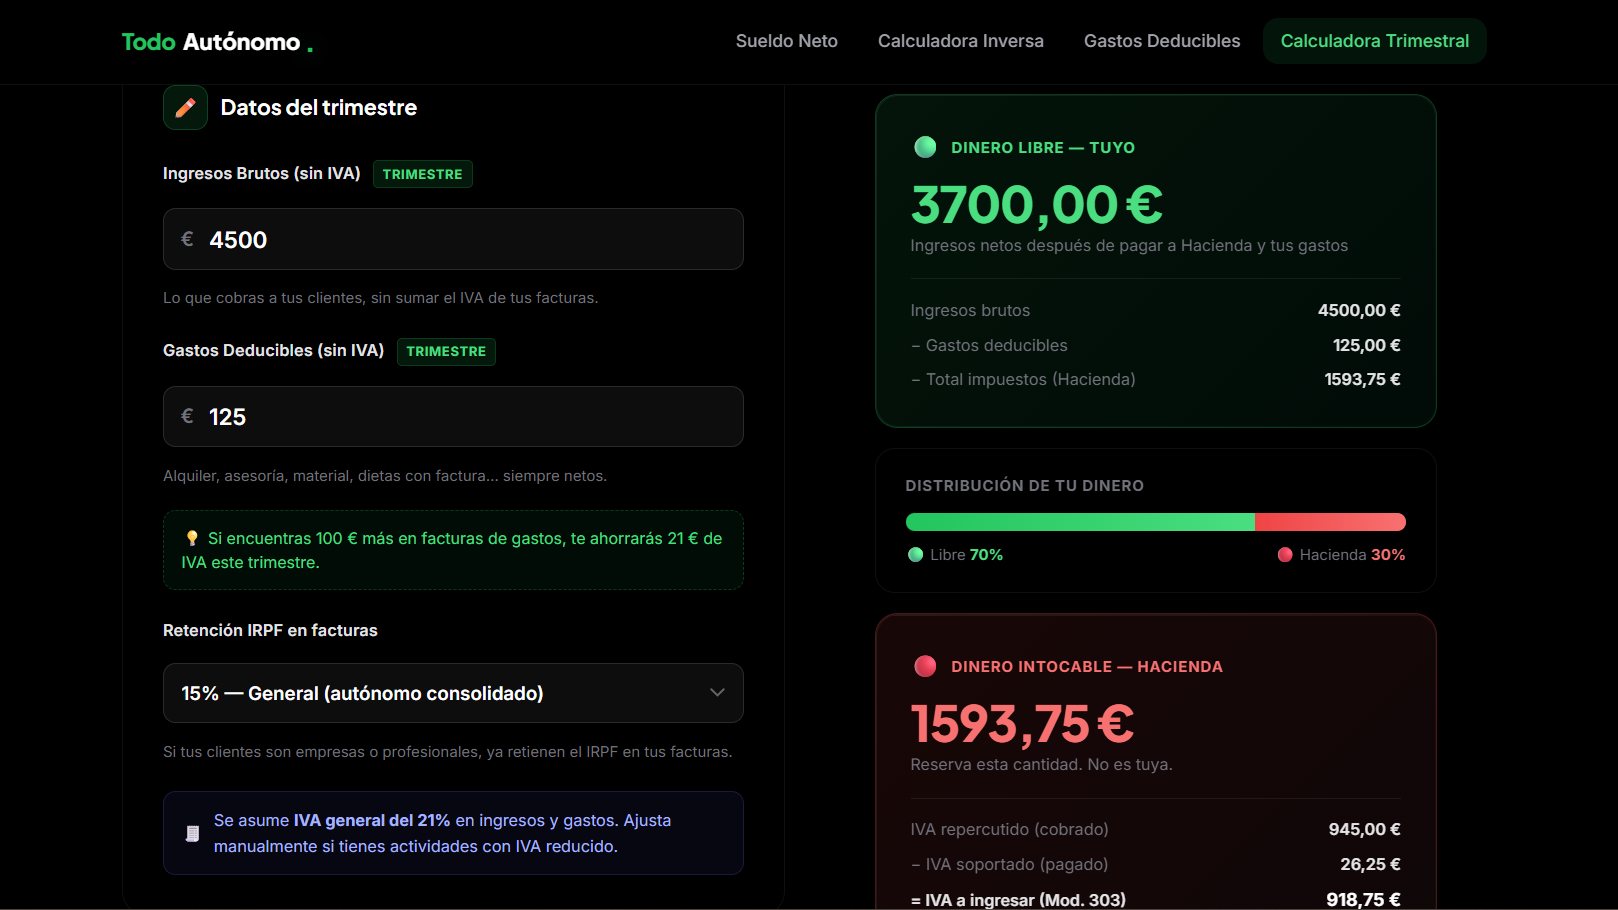The width and height of the screenshot is (1618, 910).
Task: Open the Gastos Deducibles page
Action: 1161,41
